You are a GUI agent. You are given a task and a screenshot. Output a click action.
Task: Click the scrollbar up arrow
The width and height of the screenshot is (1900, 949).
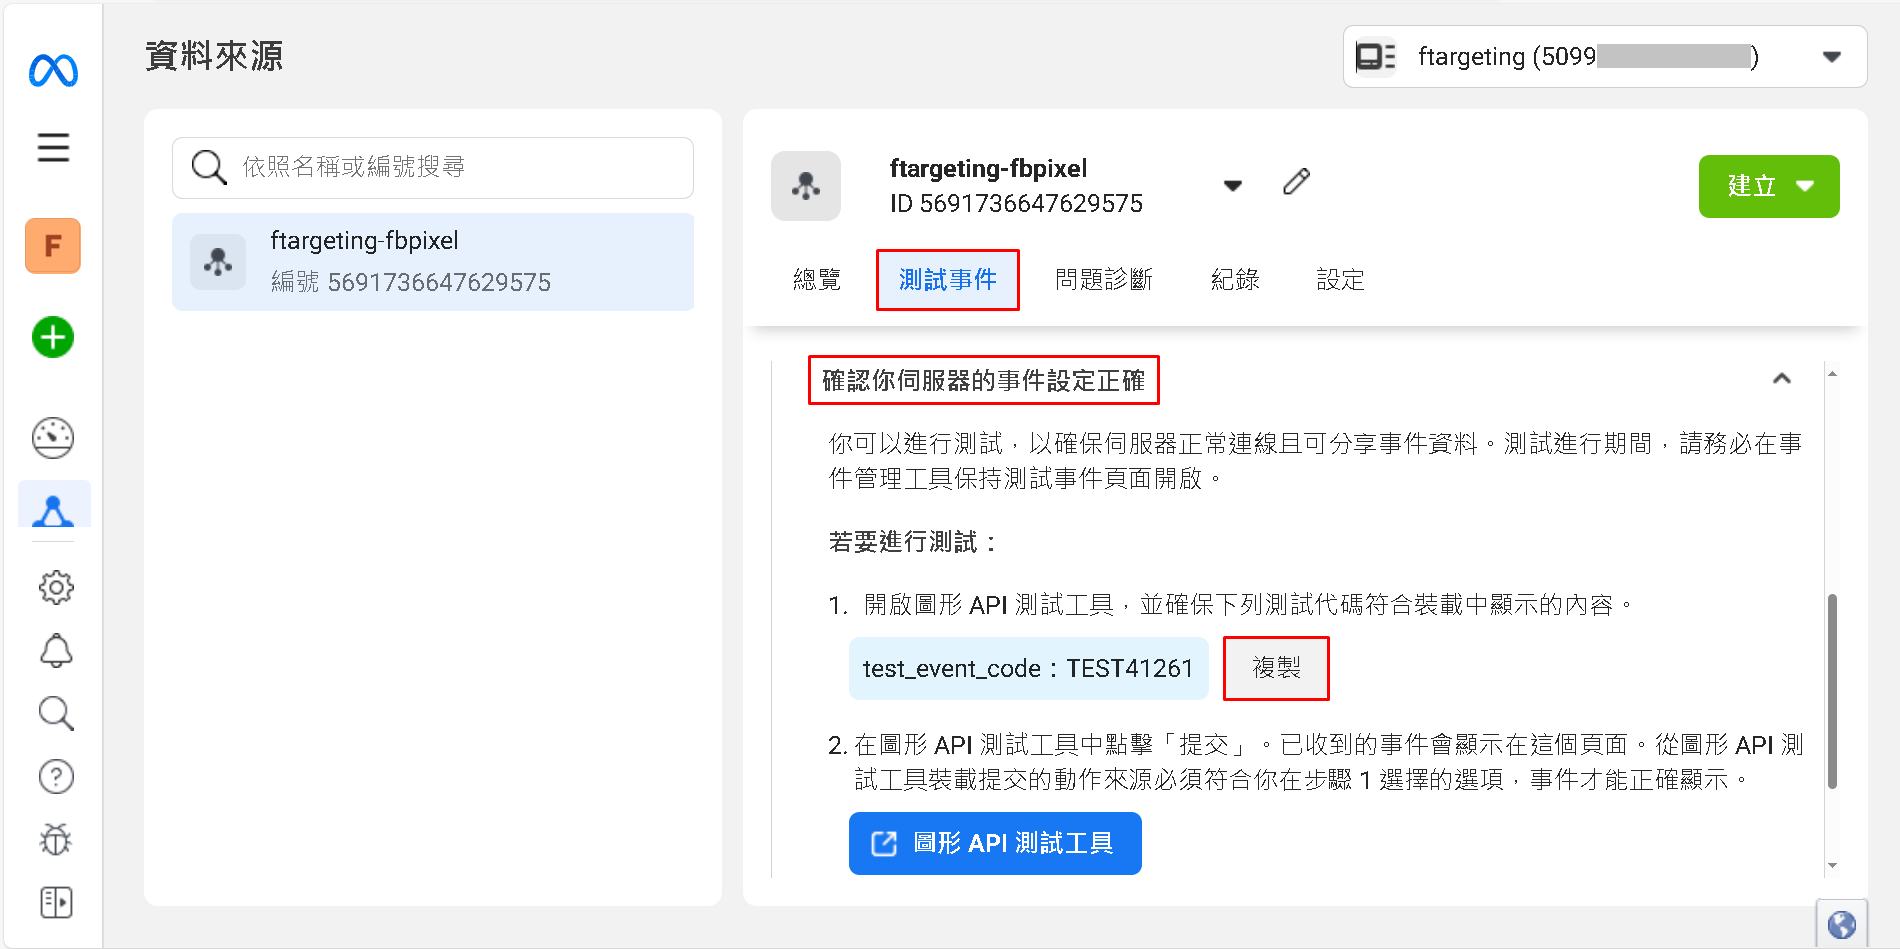click(1832, 373)
